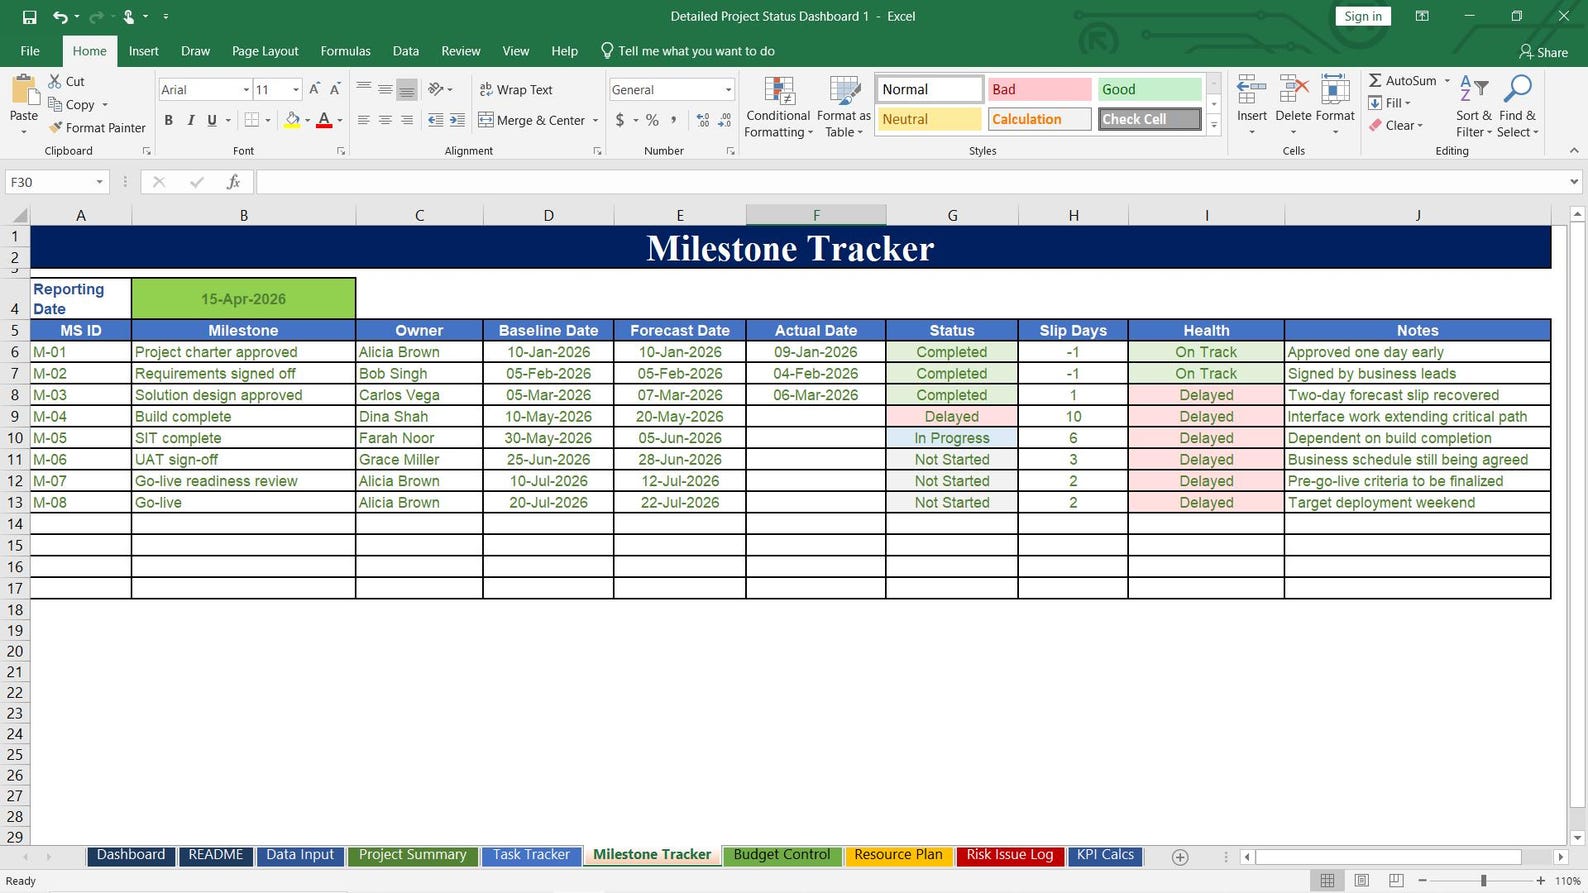Click the Share button
The width and height of the screenshot is (1588, 893).
tap(1543, 52)
